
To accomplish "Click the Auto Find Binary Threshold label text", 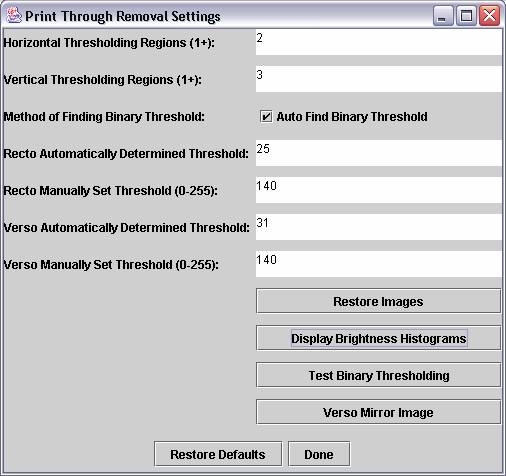I will pos(352,117).
